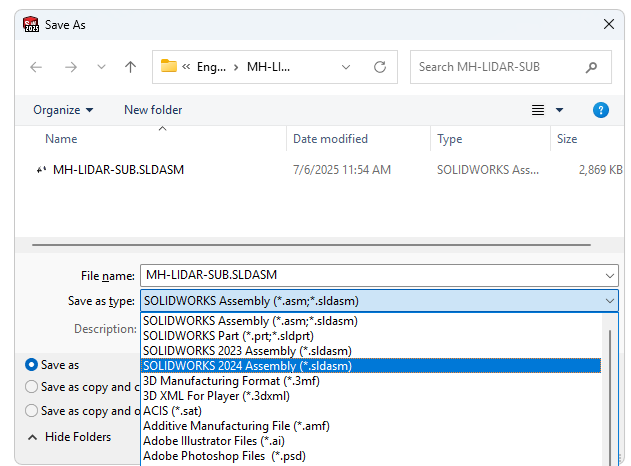Select the second Save as copy radio option
Screen dimensions: 631x466
(32, 387)
